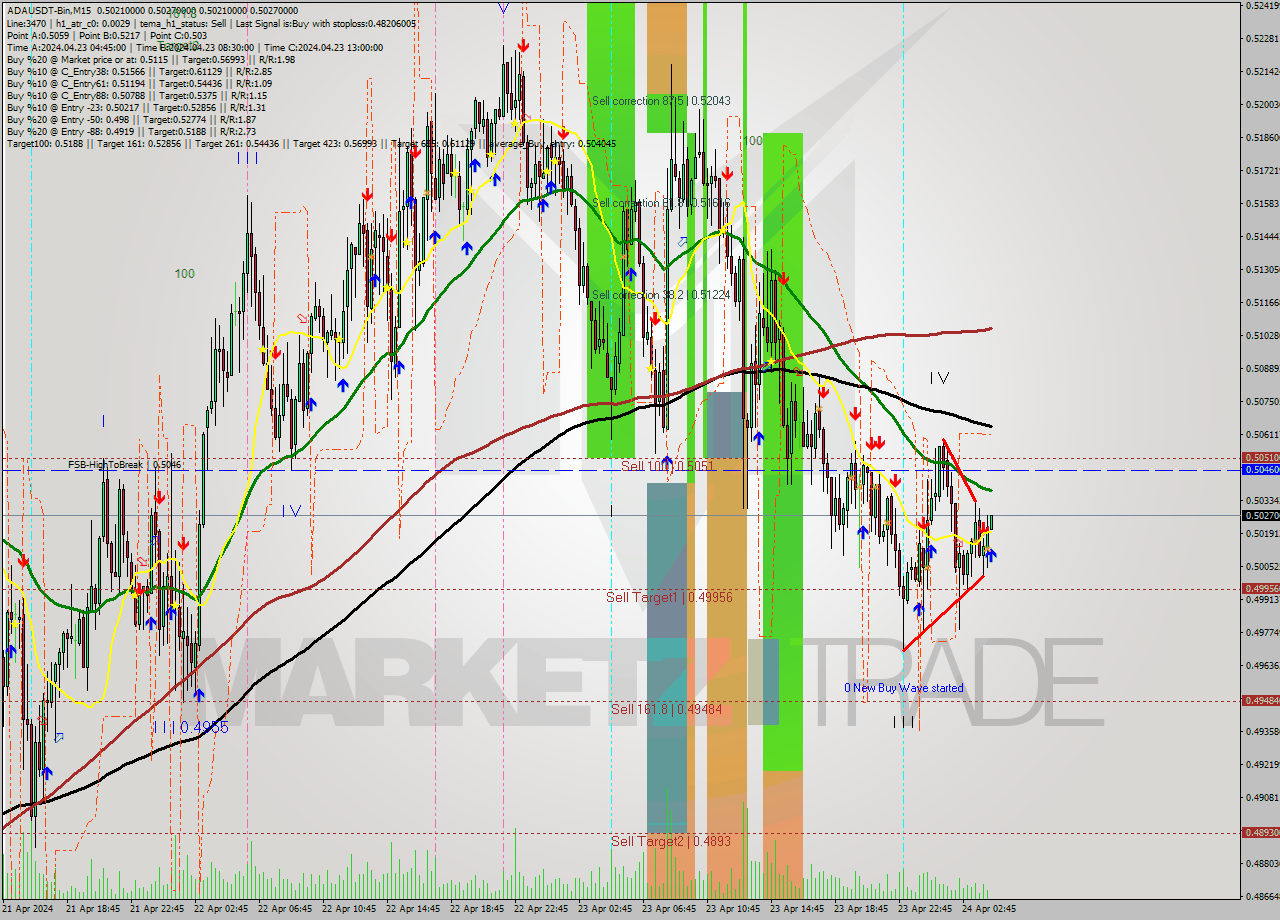
Task: Click the 'Sell Target2 | 0.4893' label
Action: pyautogui.click(x=671, y=841)
